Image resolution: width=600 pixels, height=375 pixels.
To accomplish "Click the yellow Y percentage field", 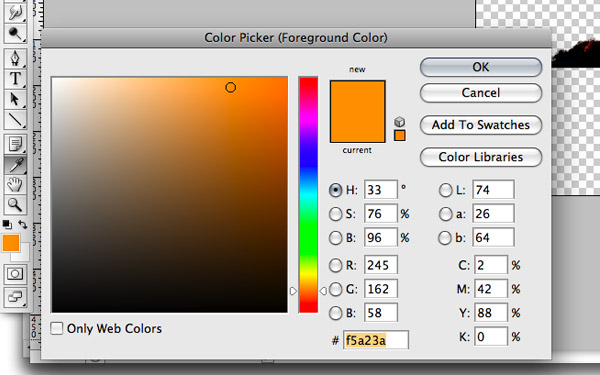I will pyautogui.click(x=491, y=313).
